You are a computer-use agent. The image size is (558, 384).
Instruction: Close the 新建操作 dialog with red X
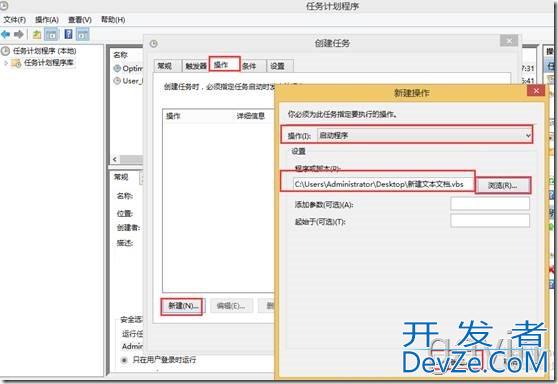tap(536, 91)
